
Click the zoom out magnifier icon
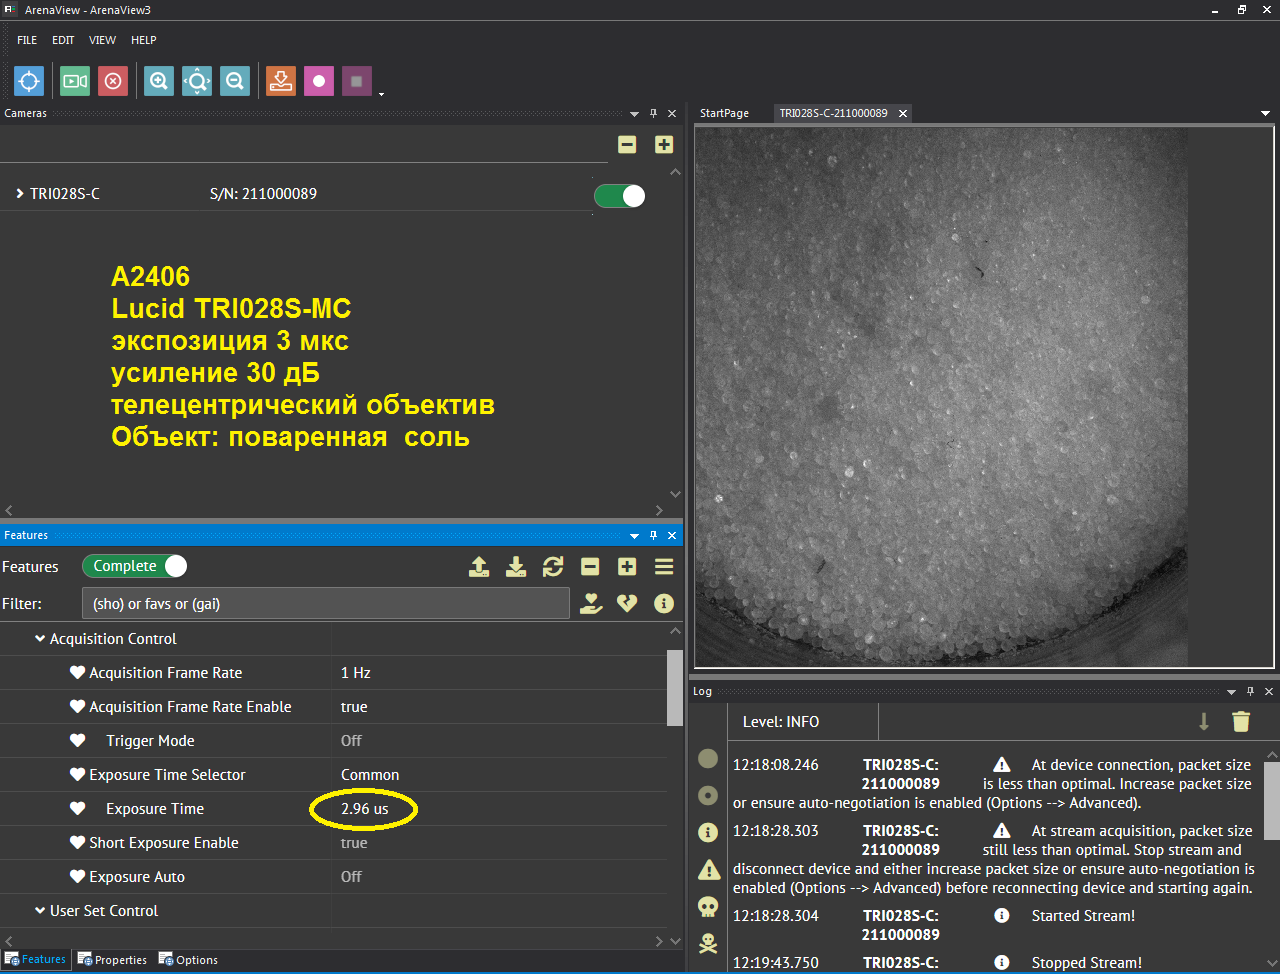tap(235, 81)
